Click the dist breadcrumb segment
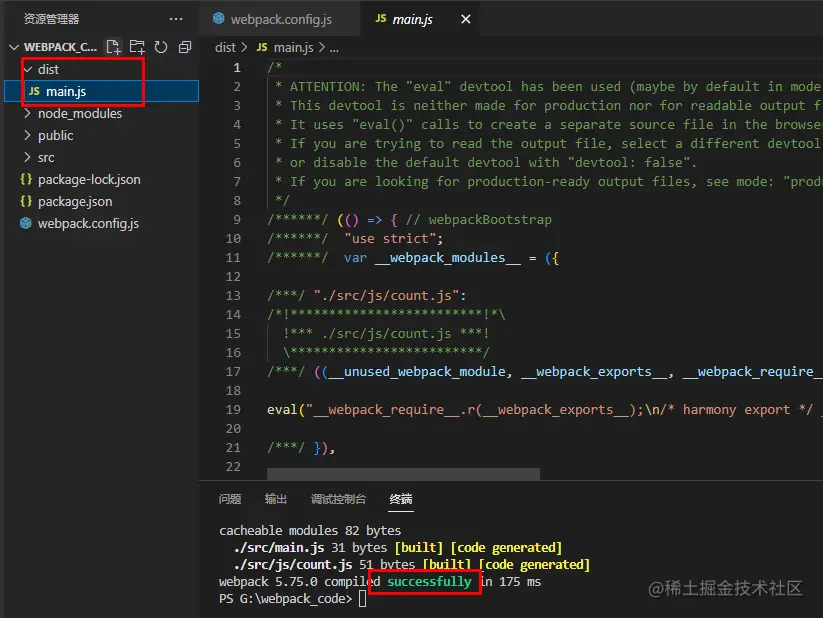823x618 pixels. [225, 47]
